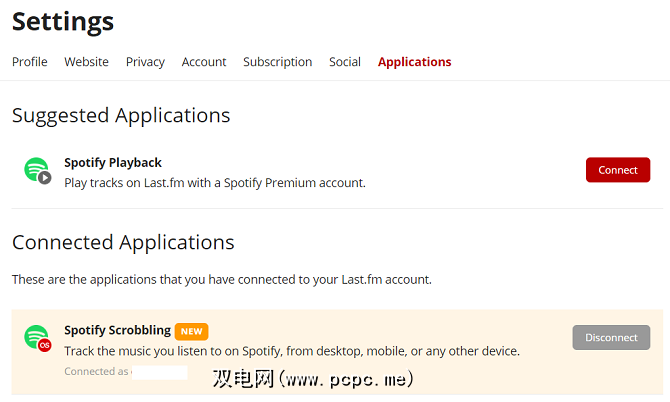The width and height of the screenshot is (670, 402).
Task: Click the Spotify Premium playback description
Action: tap(215, 182)
